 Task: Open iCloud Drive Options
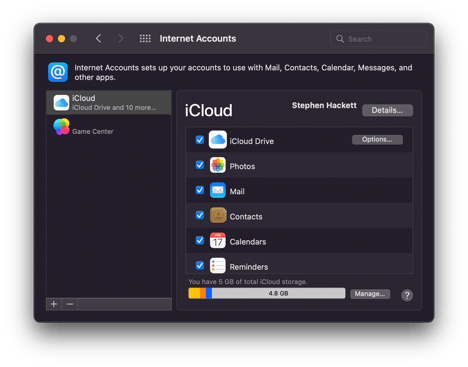point(377,140)
